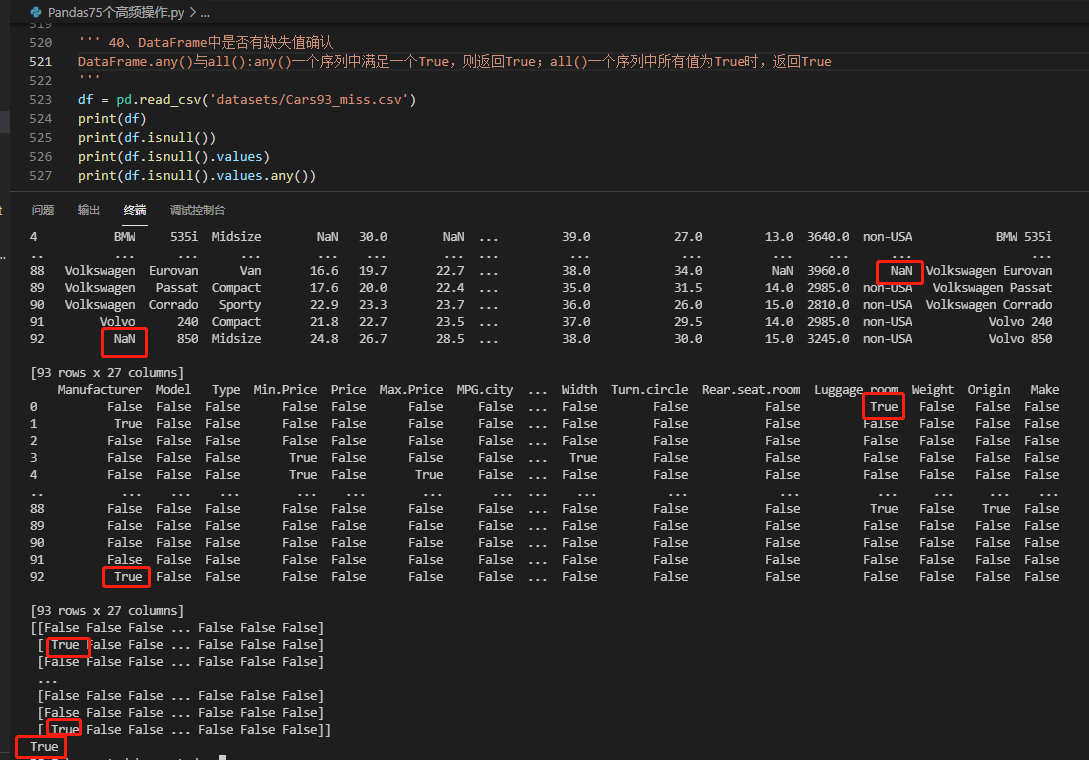Click the Turn.circle column header
The width and height of the screenshot is (1089, 760).
pyautogui.click(x=649, y=390)
